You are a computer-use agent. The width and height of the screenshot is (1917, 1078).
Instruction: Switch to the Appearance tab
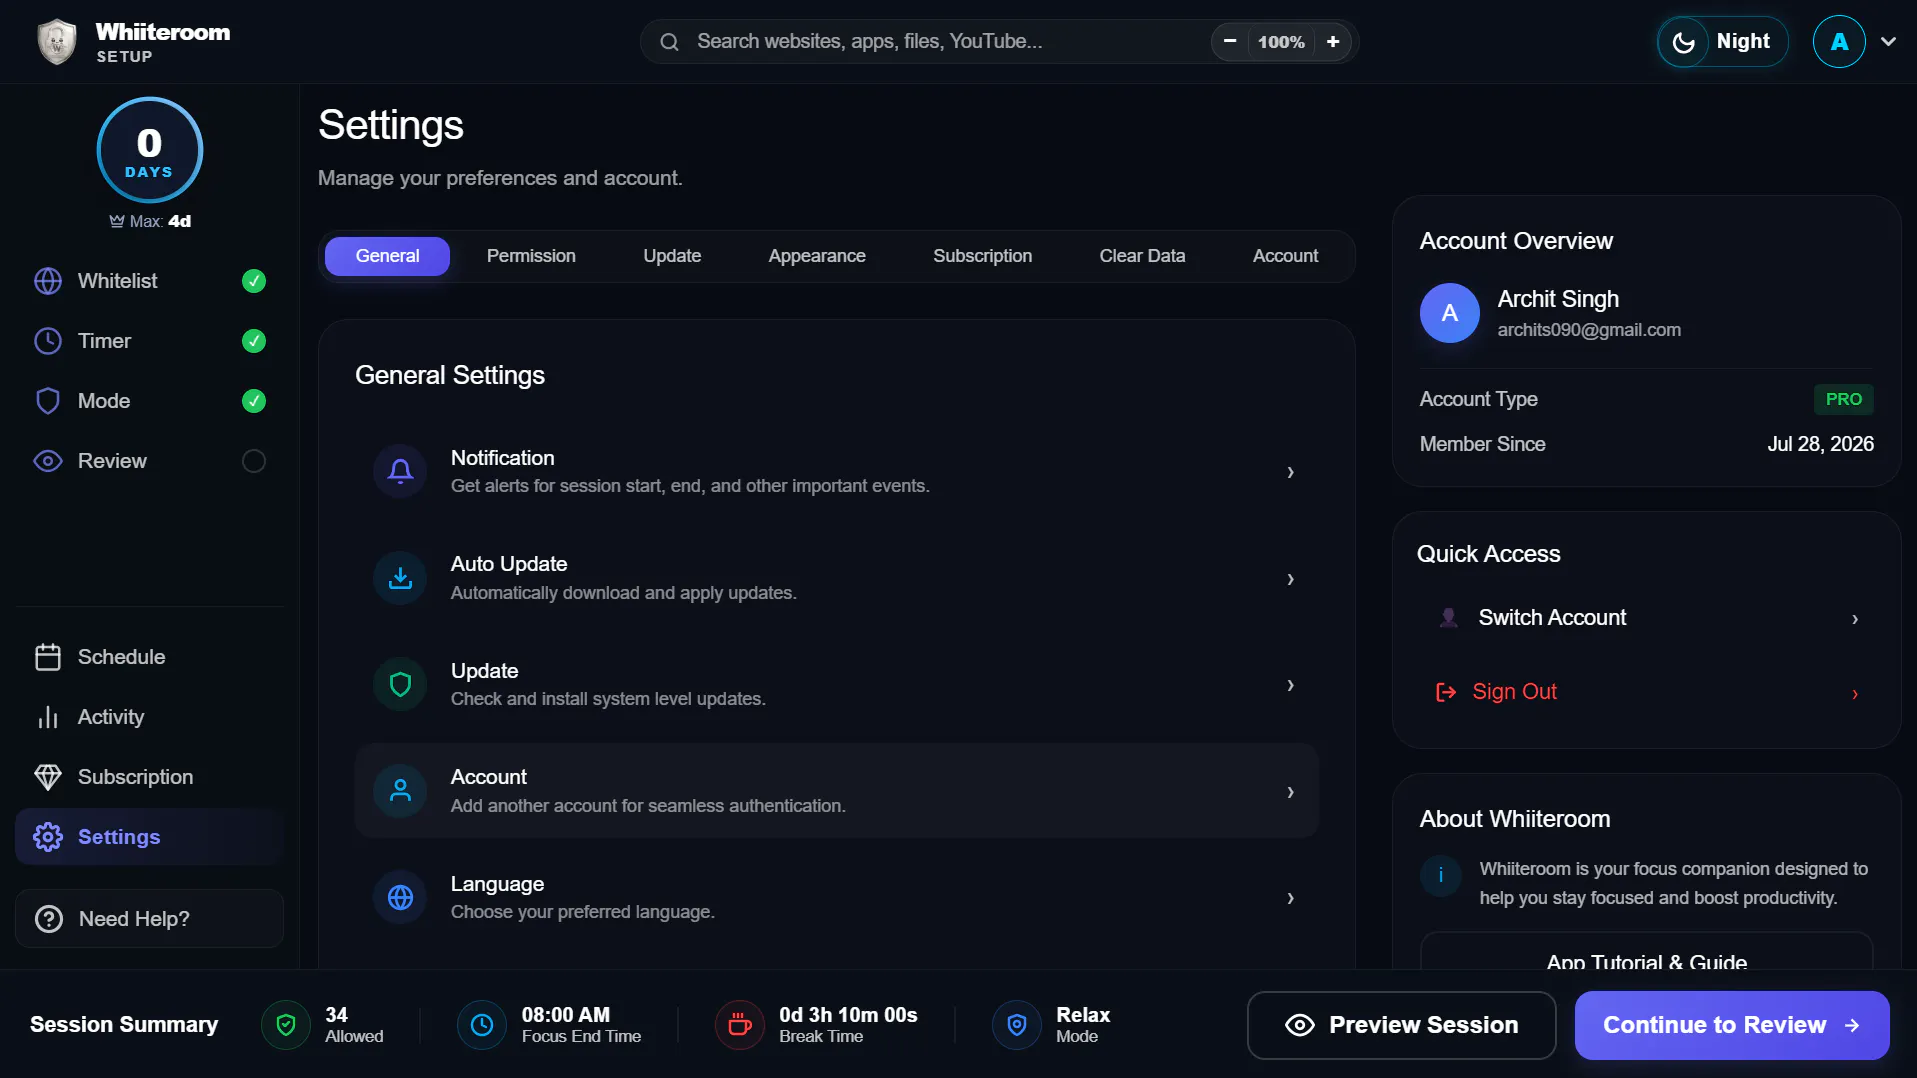pyautogui.click(x=817, y=256)
